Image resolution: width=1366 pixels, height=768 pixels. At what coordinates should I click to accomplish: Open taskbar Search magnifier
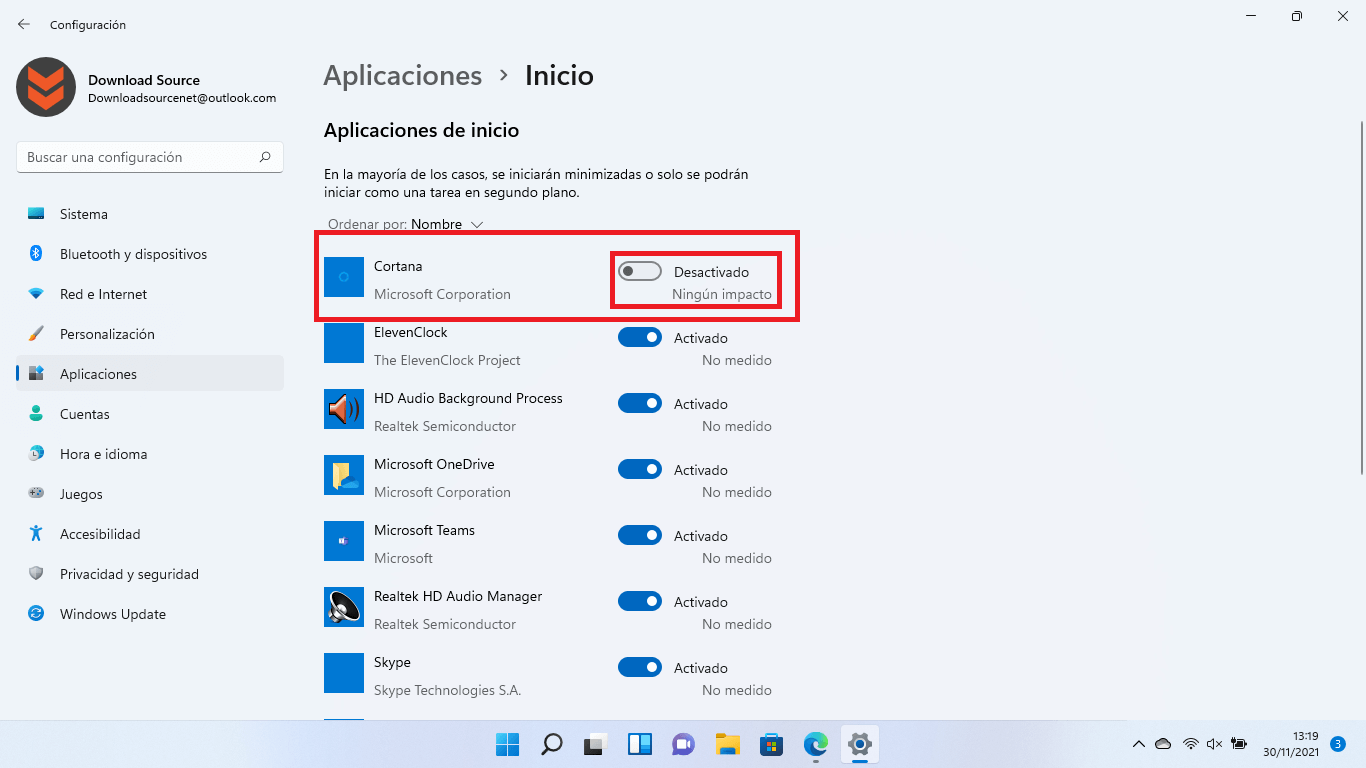click(552, 744)
